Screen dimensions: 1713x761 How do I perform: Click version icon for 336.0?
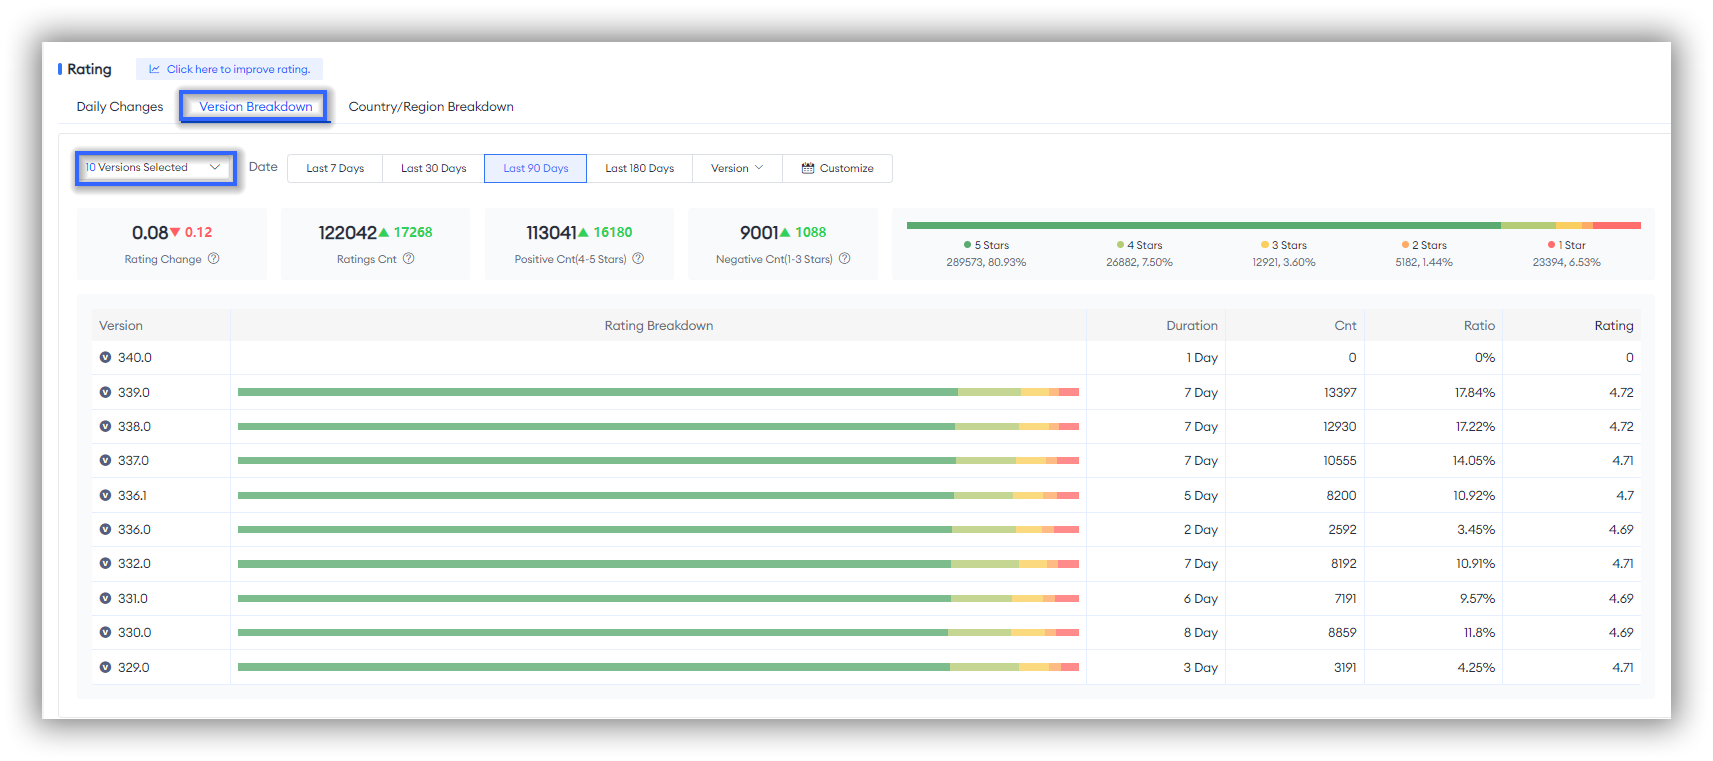tap(105, 529)
